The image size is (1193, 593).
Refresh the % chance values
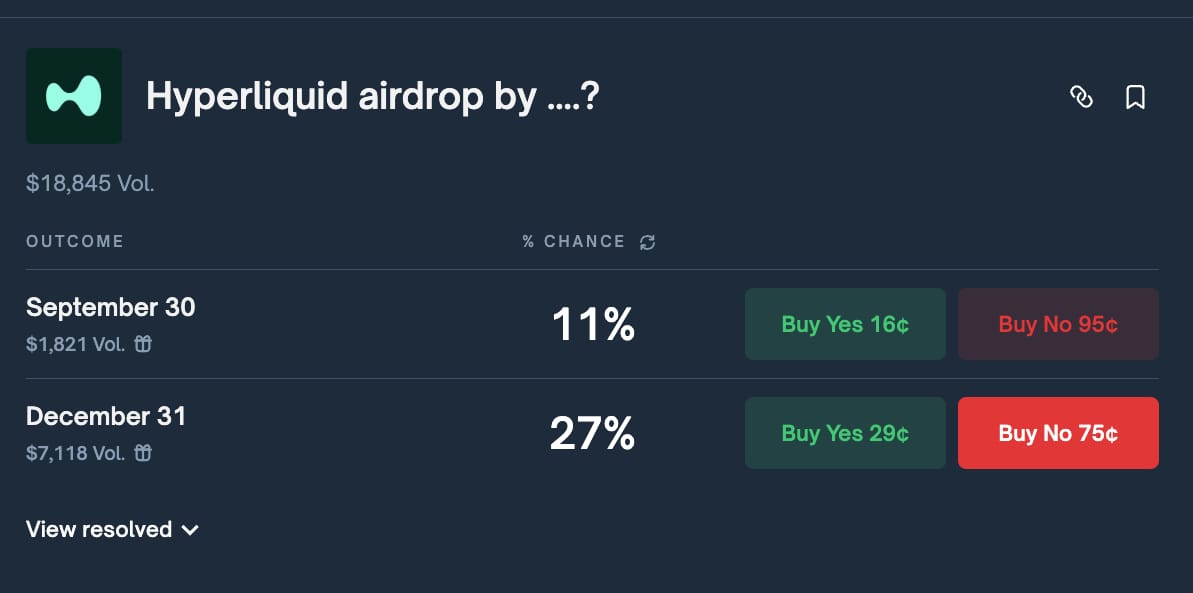click(647, 242)
